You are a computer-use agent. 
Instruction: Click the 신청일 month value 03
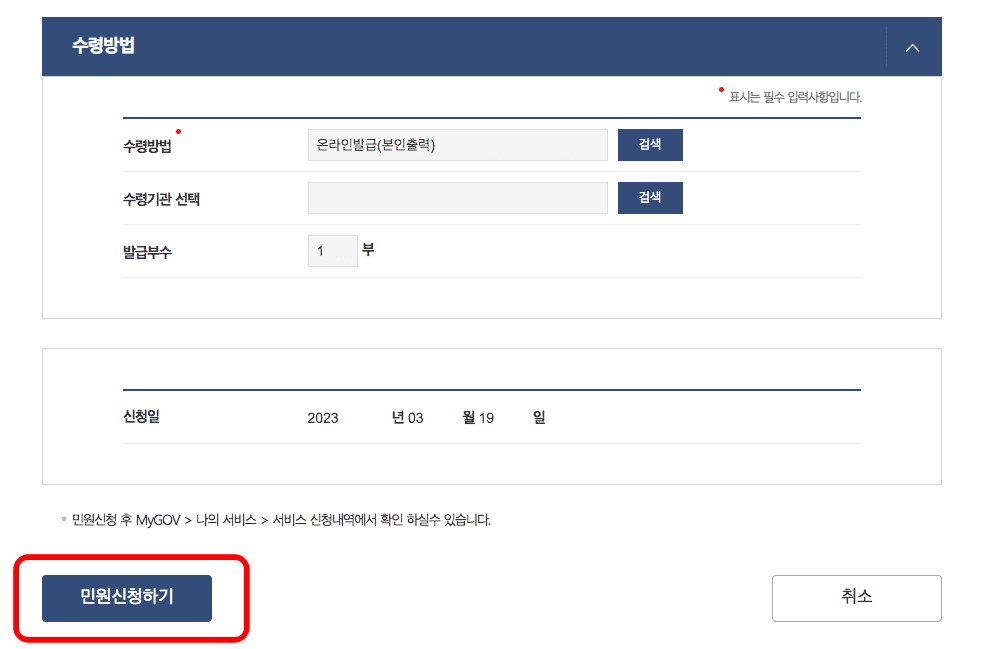(415, 418)
